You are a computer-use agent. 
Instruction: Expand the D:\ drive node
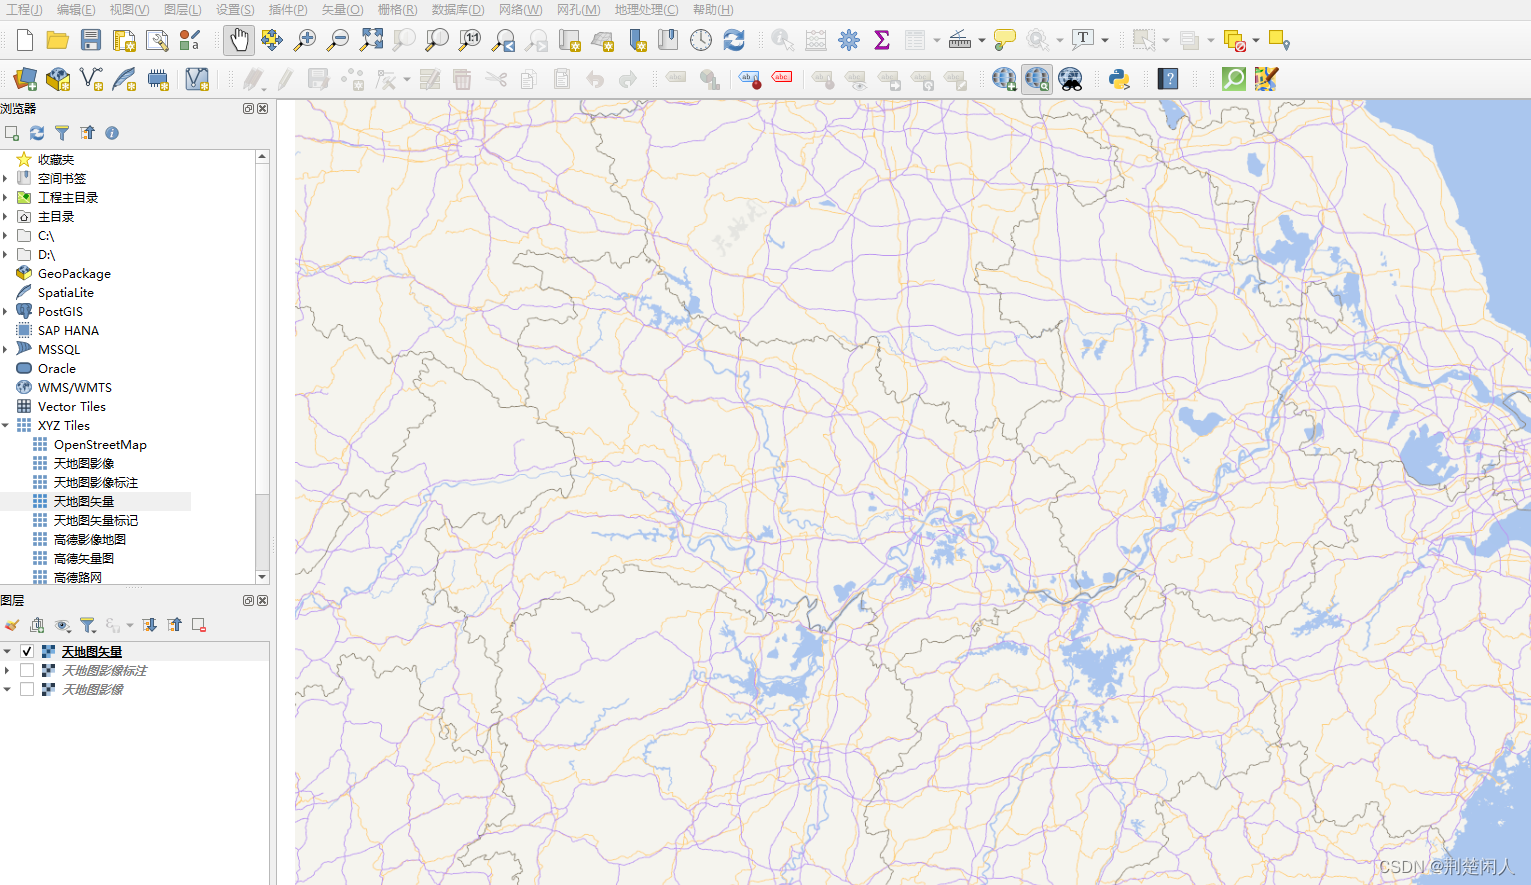[6, 255]
